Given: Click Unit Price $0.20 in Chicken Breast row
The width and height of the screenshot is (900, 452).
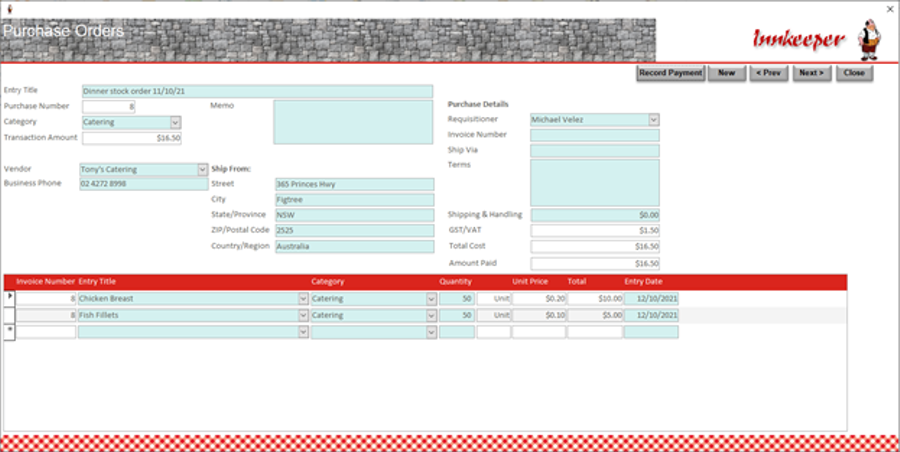Looking at the screenshot, I should (538, 299).
